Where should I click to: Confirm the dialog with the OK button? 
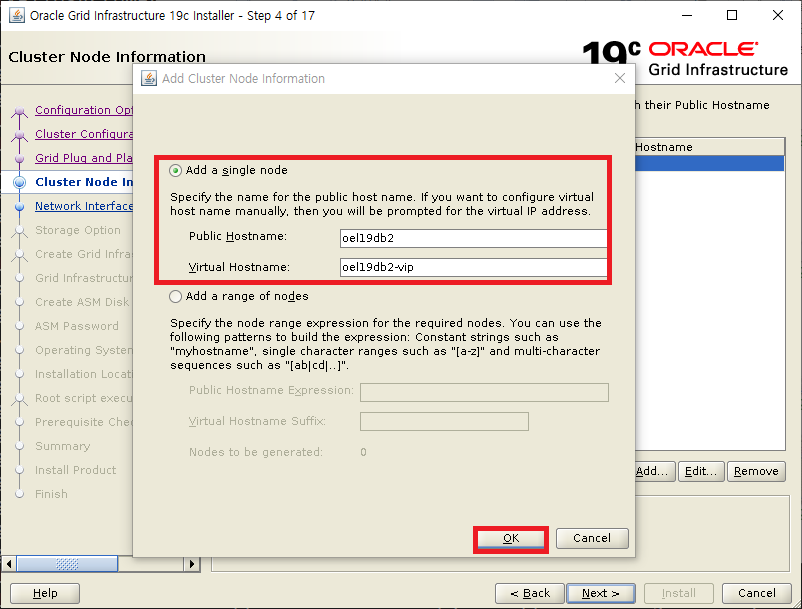click(x=510, y=538)
